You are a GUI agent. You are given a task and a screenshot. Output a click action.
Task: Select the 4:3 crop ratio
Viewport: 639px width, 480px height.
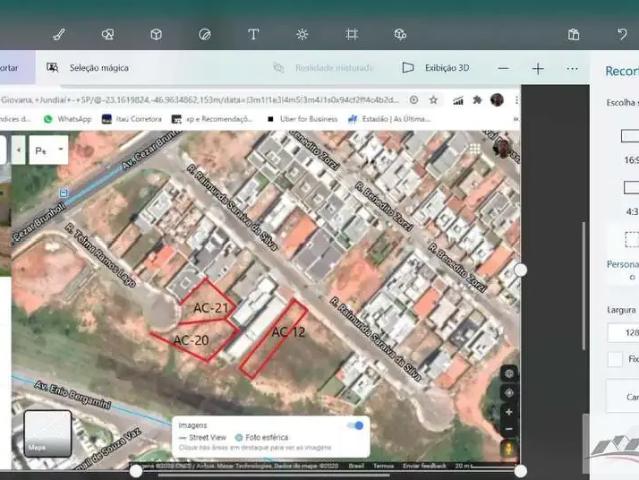(631, 199)
